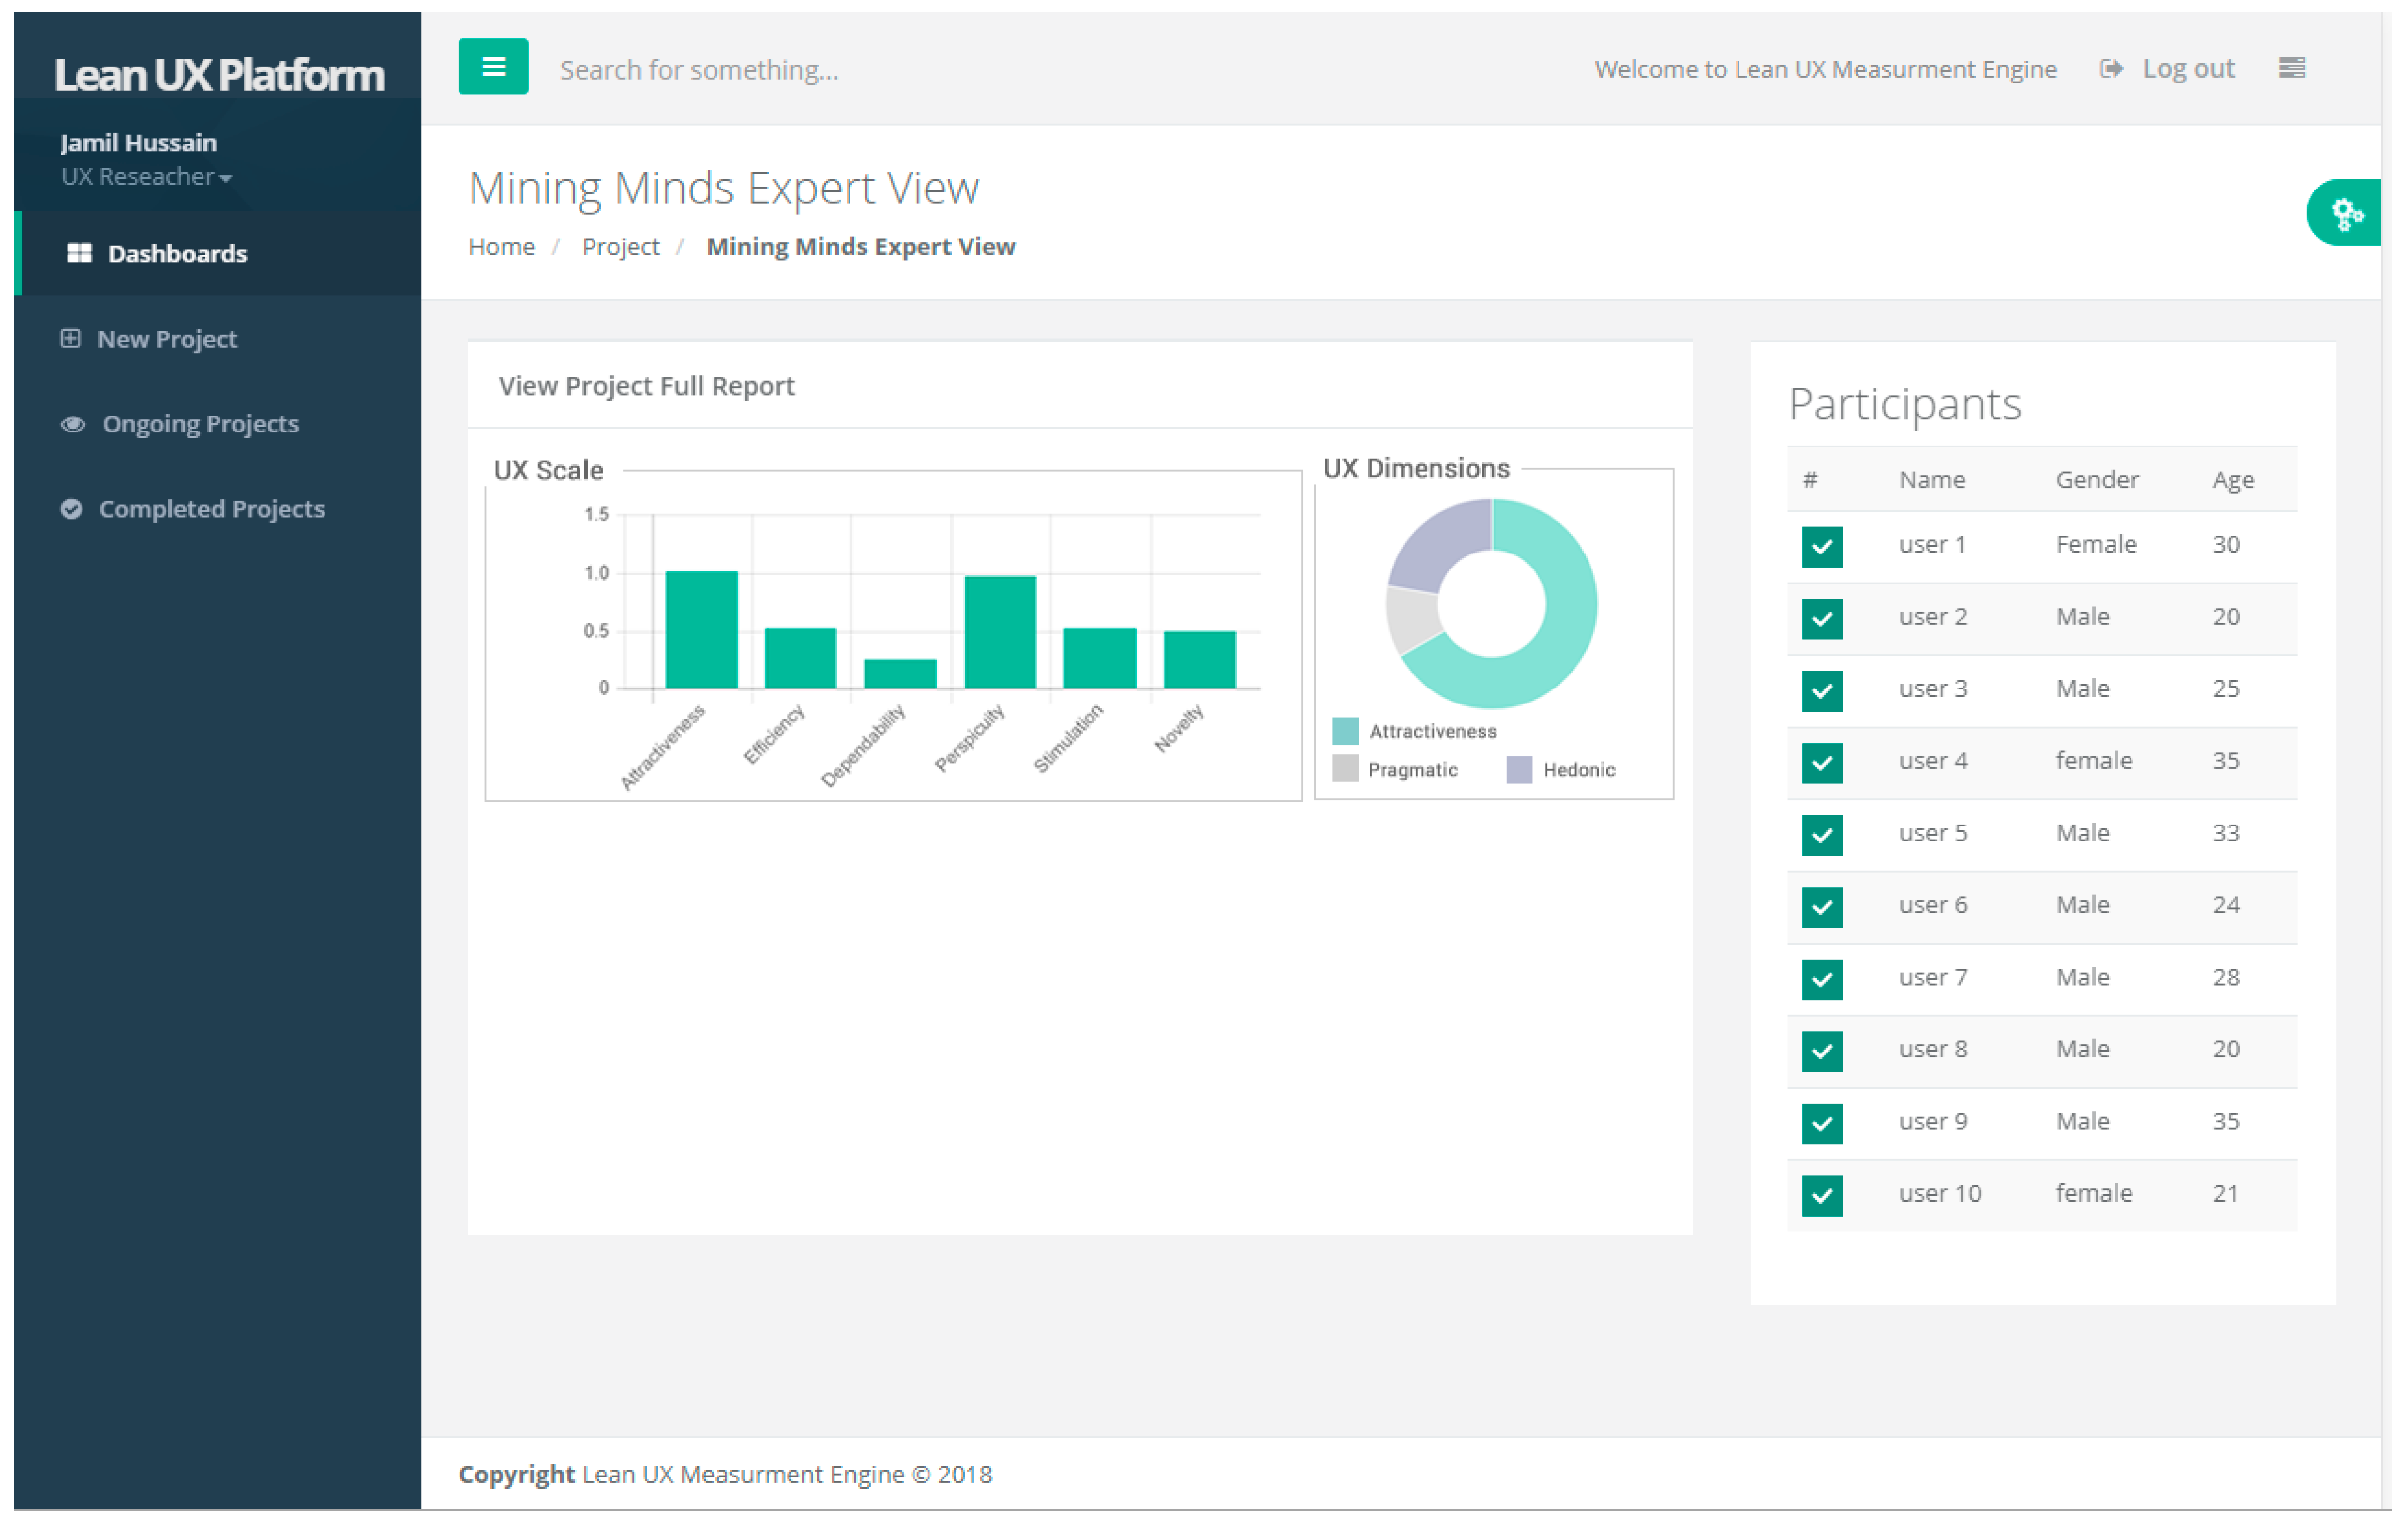Expand the UX Reseacher profile dropdown

(147, 177)
